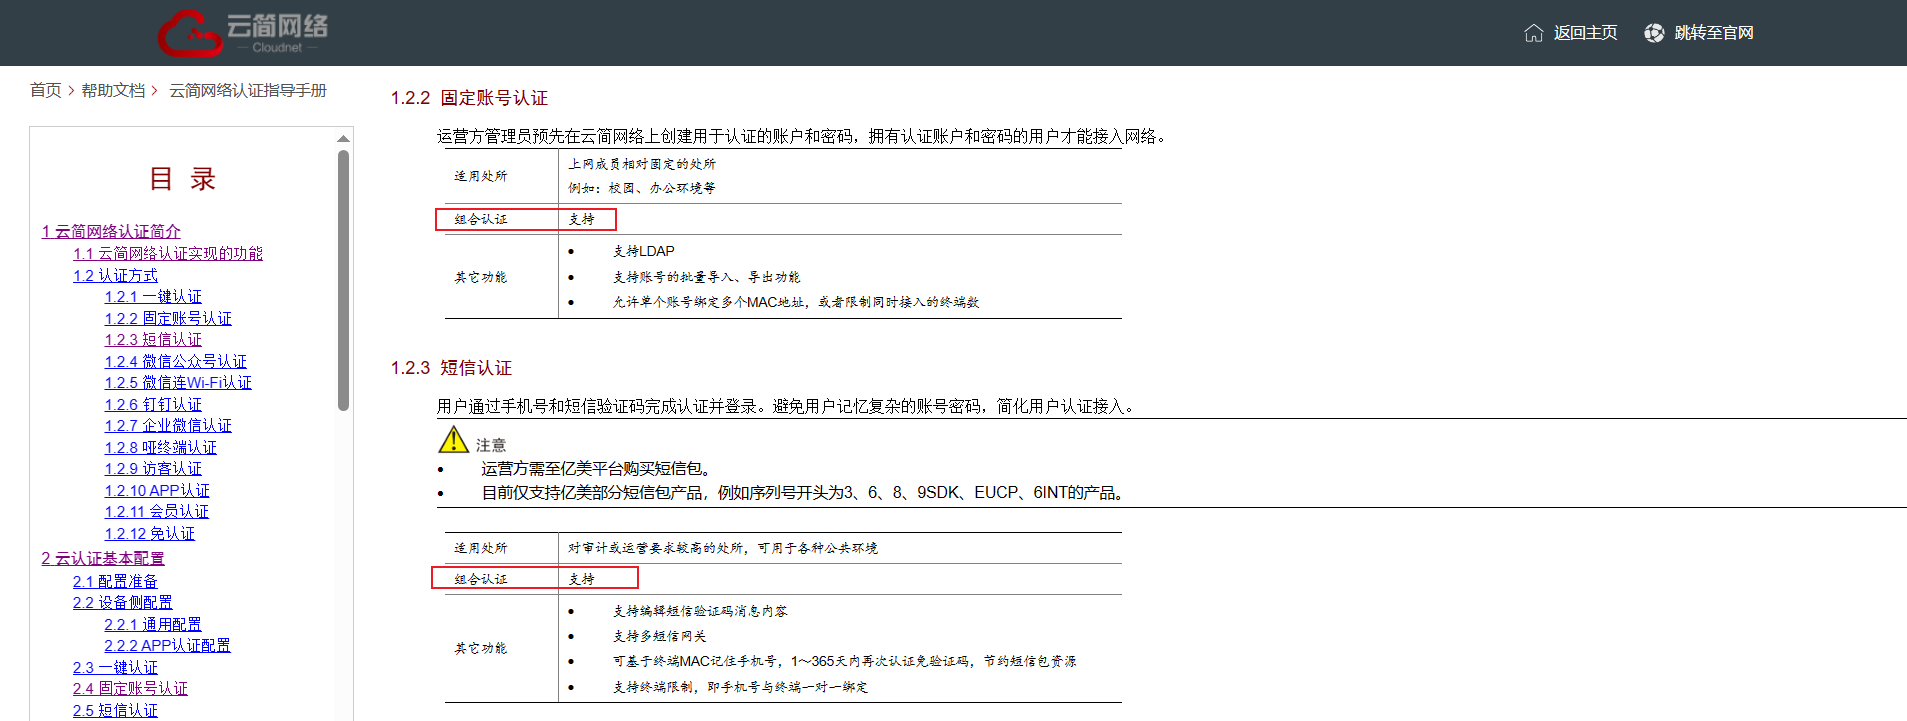The image size is (1907, 721).
Task: Click the section heading 1.2.2 固定账号认证
Action: 469,98
